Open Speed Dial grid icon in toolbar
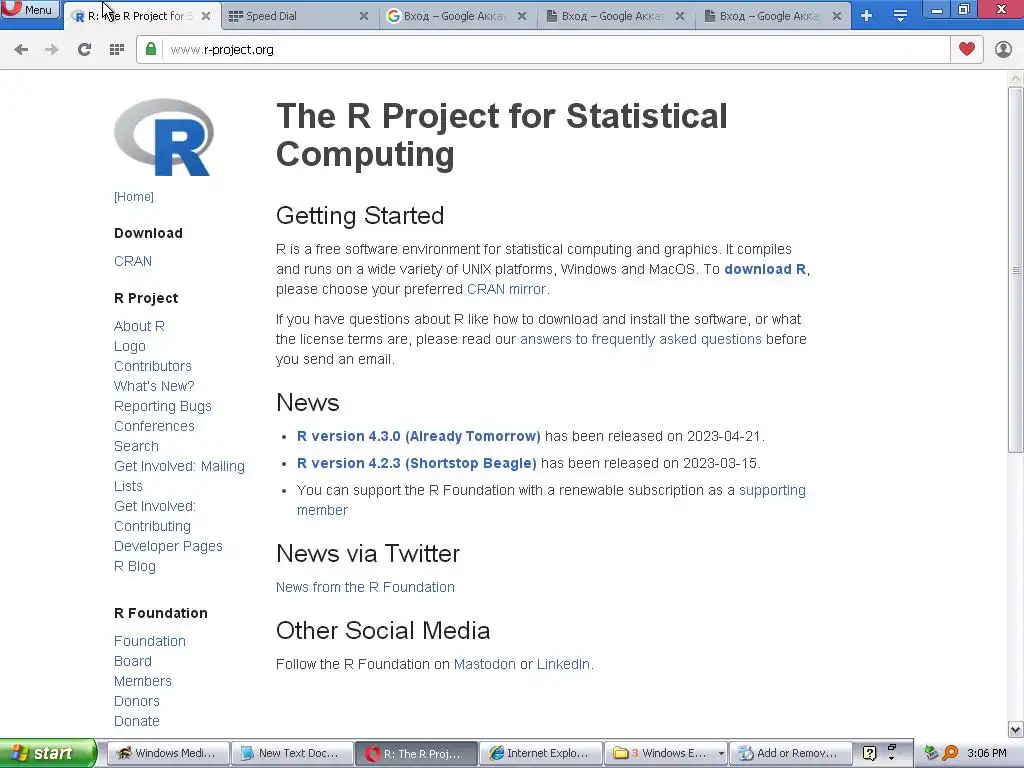 [116, 50]
